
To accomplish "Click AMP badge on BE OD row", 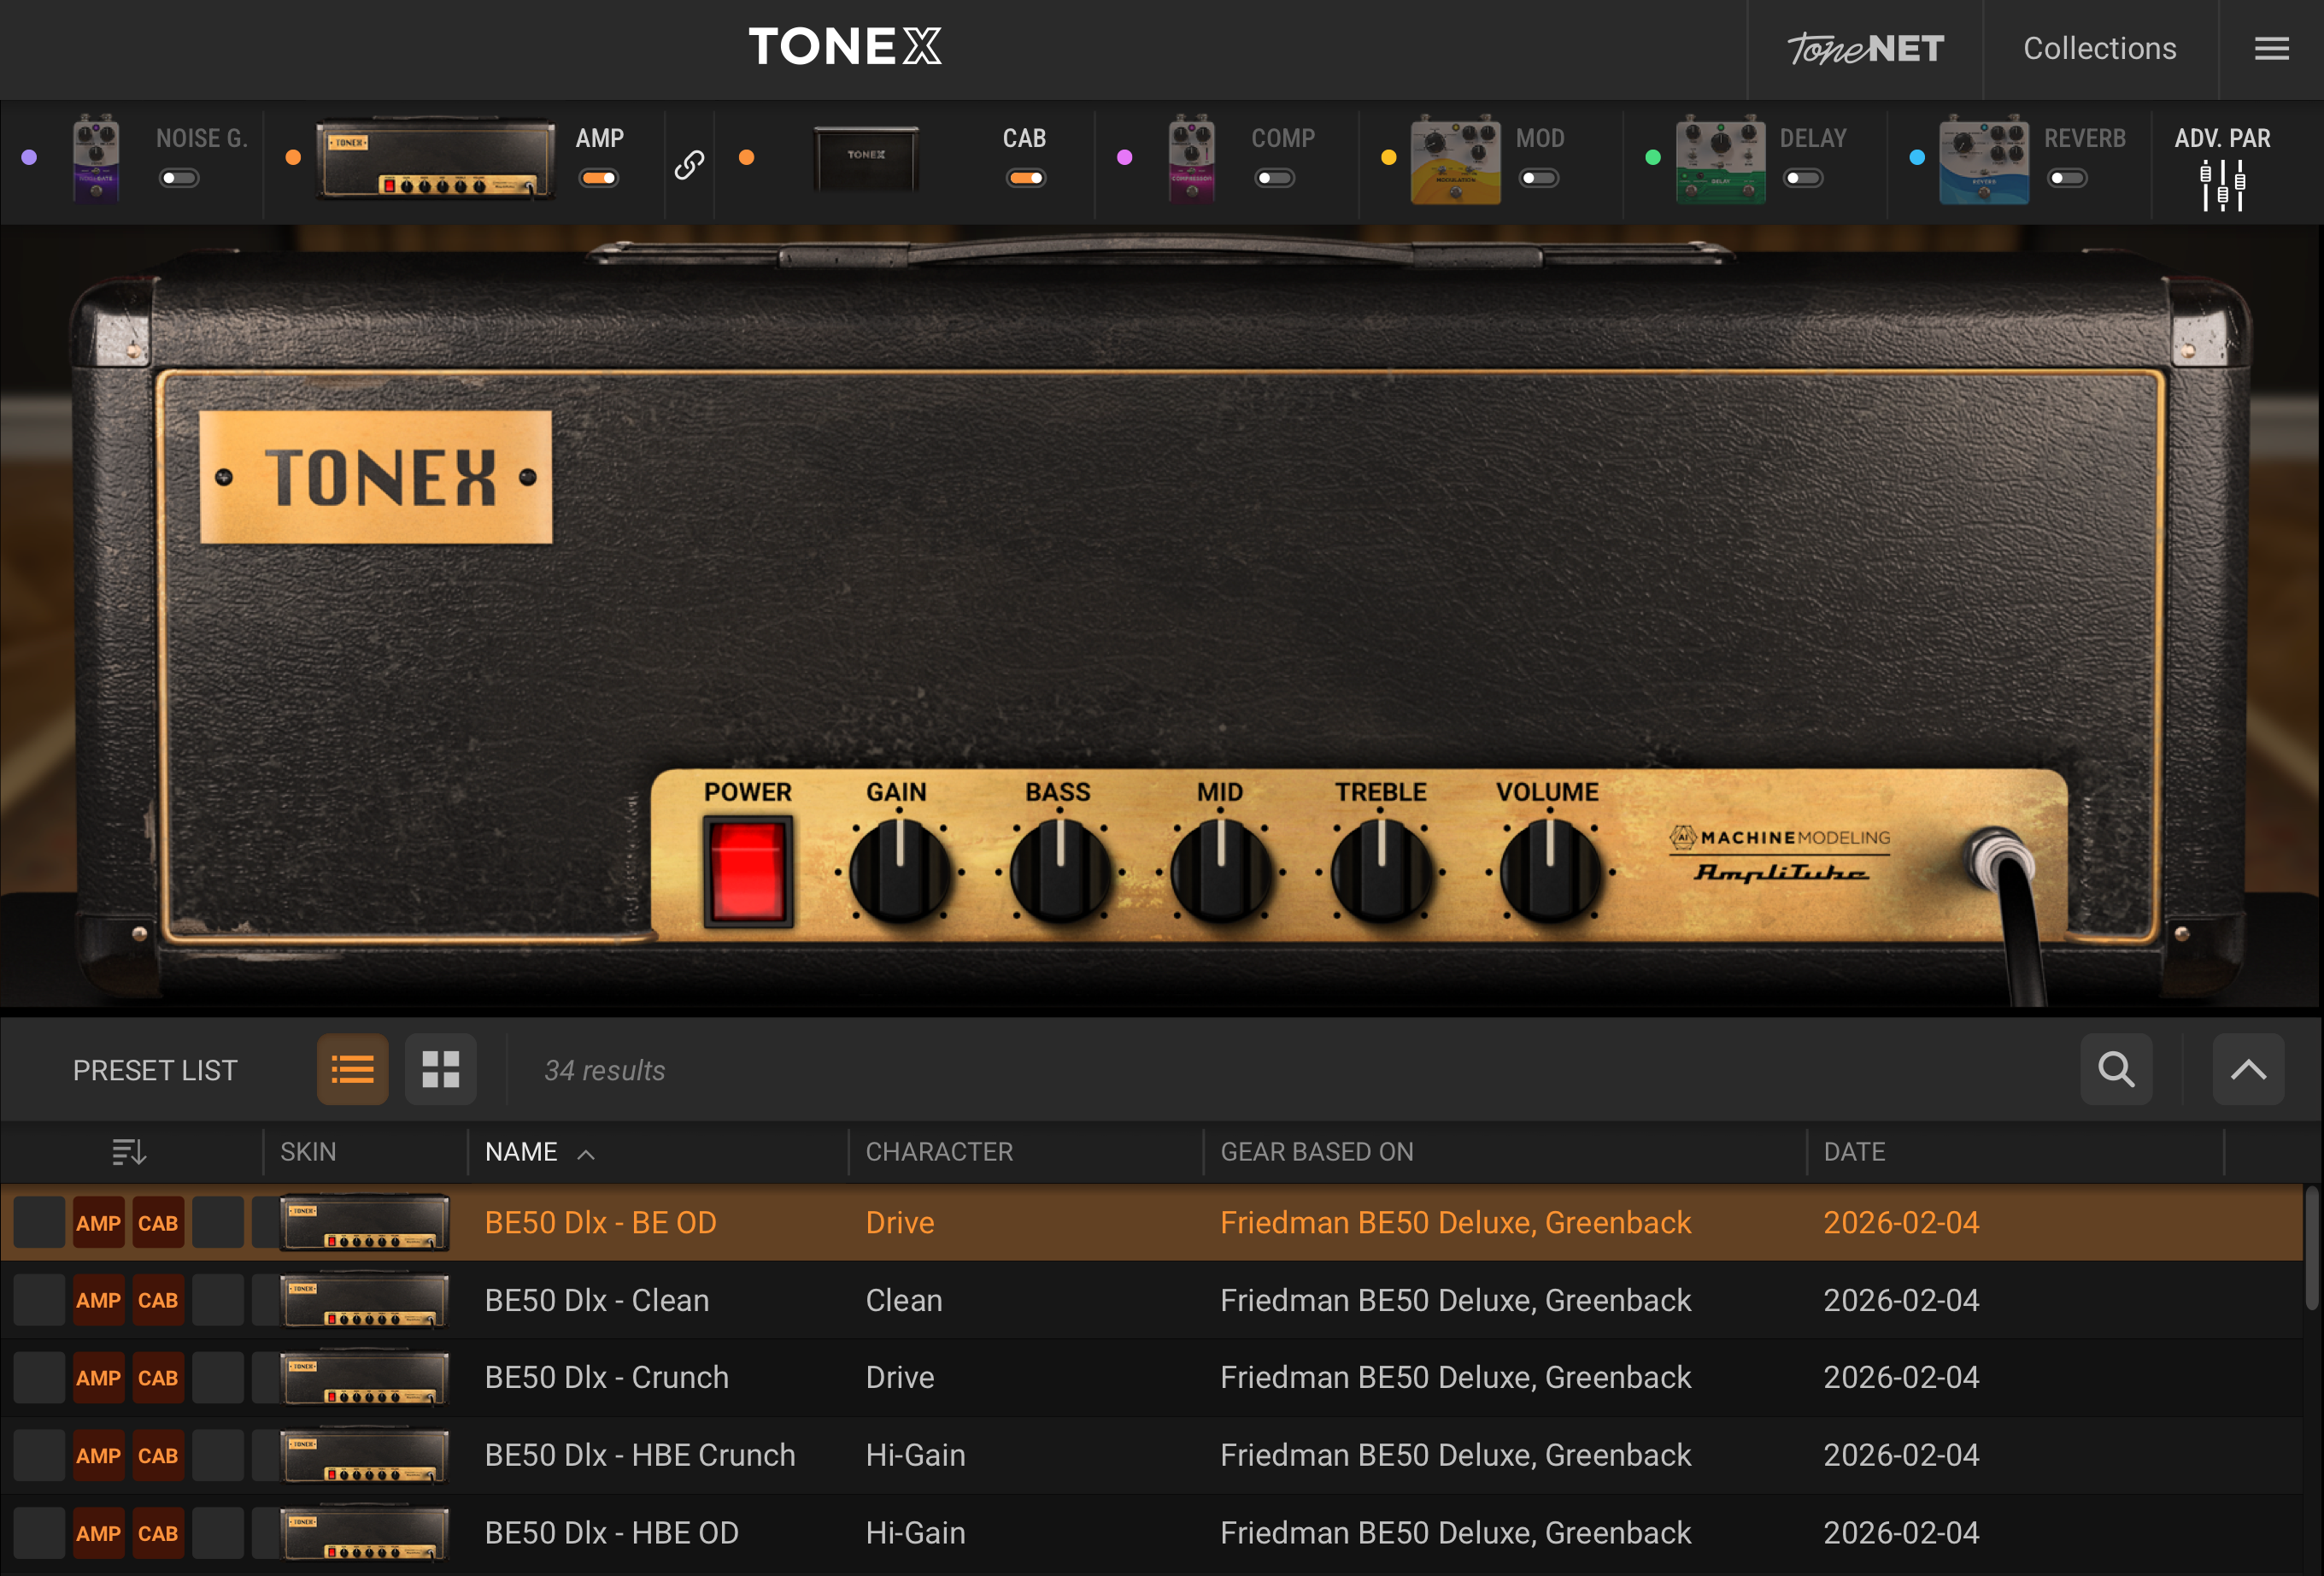I will [x=98, y=1222].
